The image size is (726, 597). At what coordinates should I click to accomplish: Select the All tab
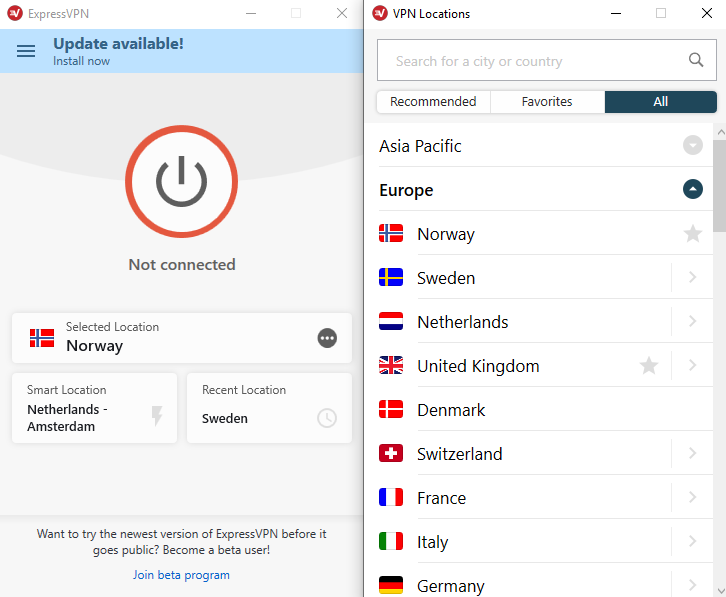661,102
